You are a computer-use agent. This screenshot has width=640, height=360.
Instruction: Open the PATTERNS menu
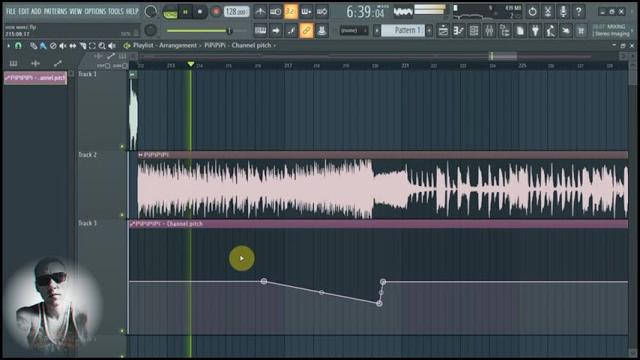[x=55, y=11]
